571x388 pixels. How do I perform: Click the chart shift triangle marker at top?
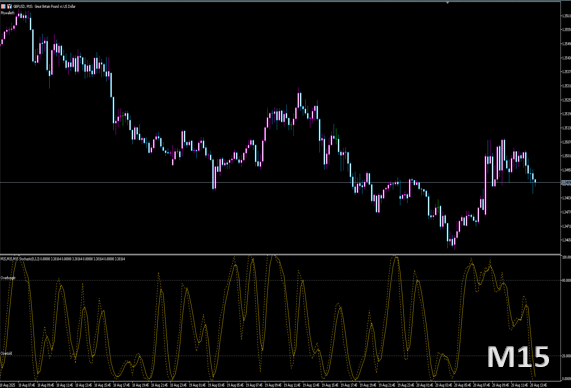pyautogui.click(x=448, y=3)
